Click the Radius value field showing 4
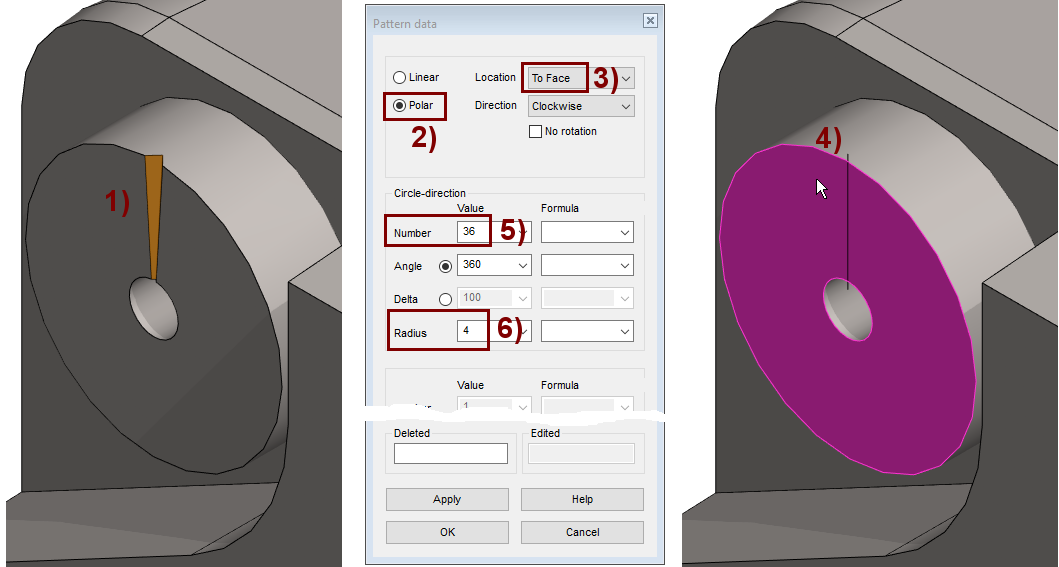This screenshot has width=1059, height=567. (x=472, y=330)
